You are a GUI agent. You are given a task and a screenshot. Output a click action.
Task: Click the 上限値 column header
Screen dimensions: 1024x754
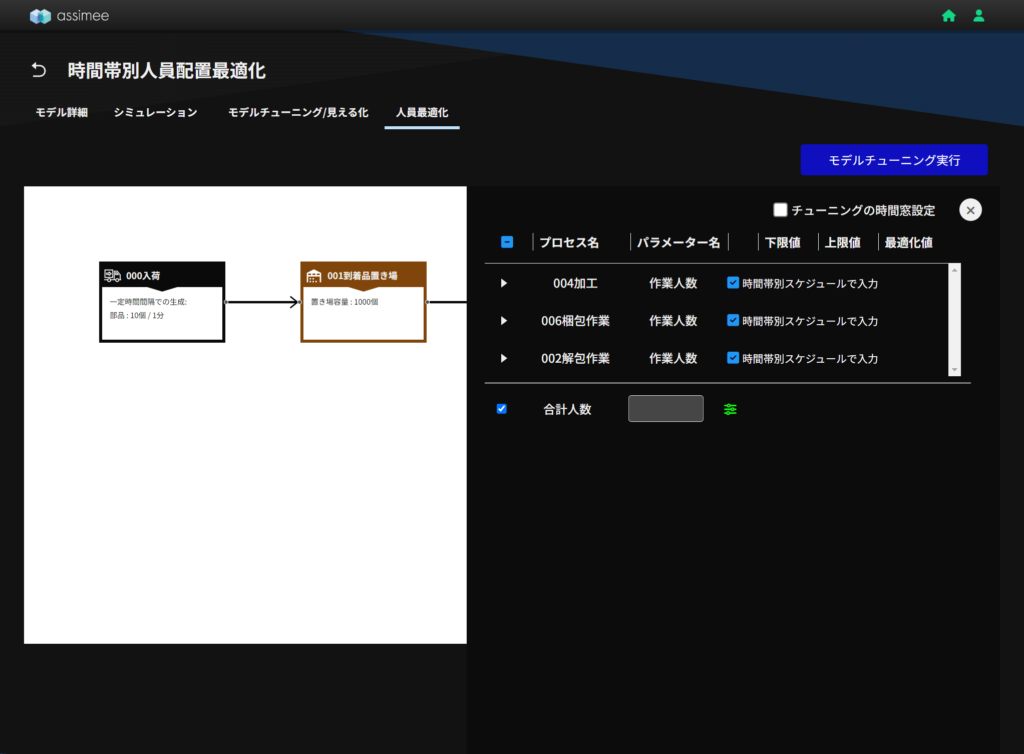[842, 242]
